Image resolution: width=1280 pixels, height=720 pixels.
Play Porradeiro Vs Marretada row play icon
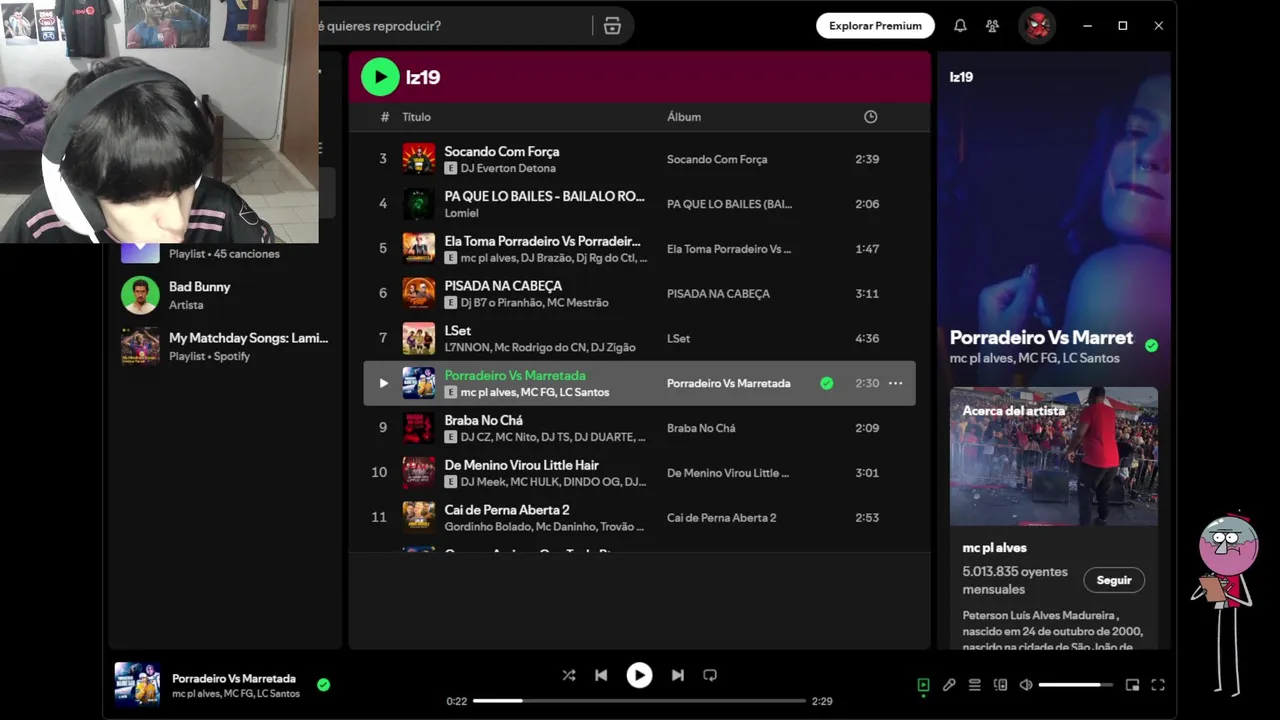coord(383,383)
